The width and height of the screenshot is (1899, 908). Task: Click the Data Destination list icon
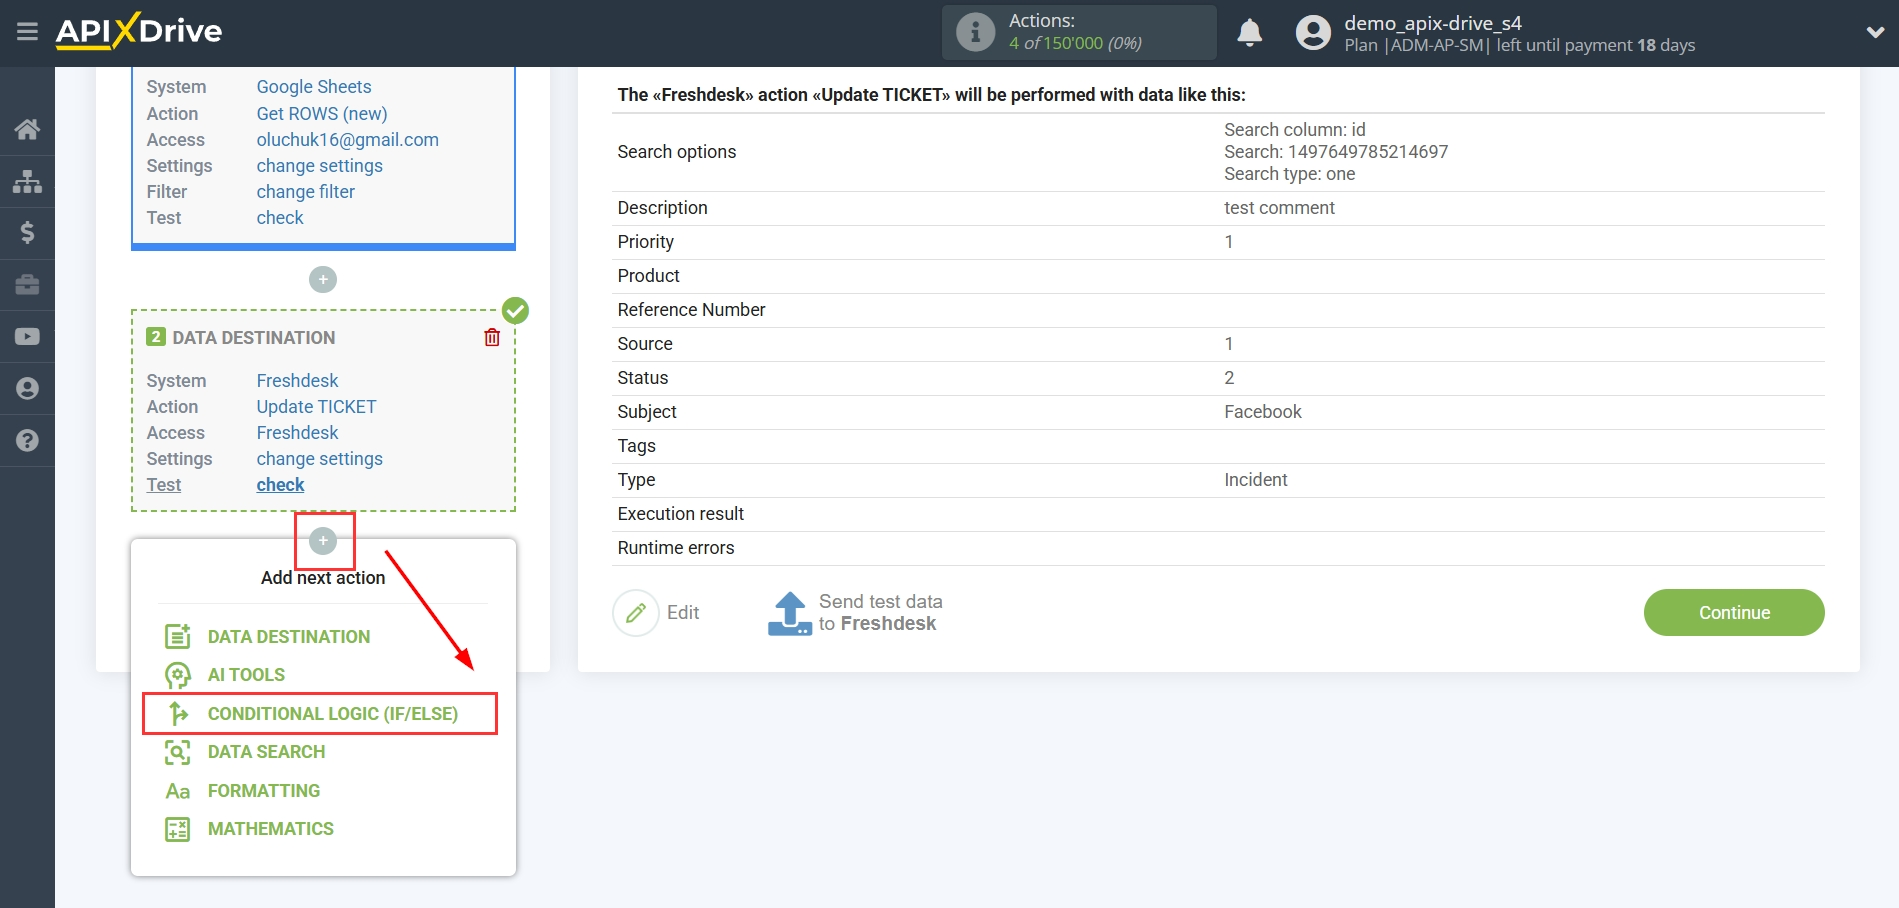[178, 637]
